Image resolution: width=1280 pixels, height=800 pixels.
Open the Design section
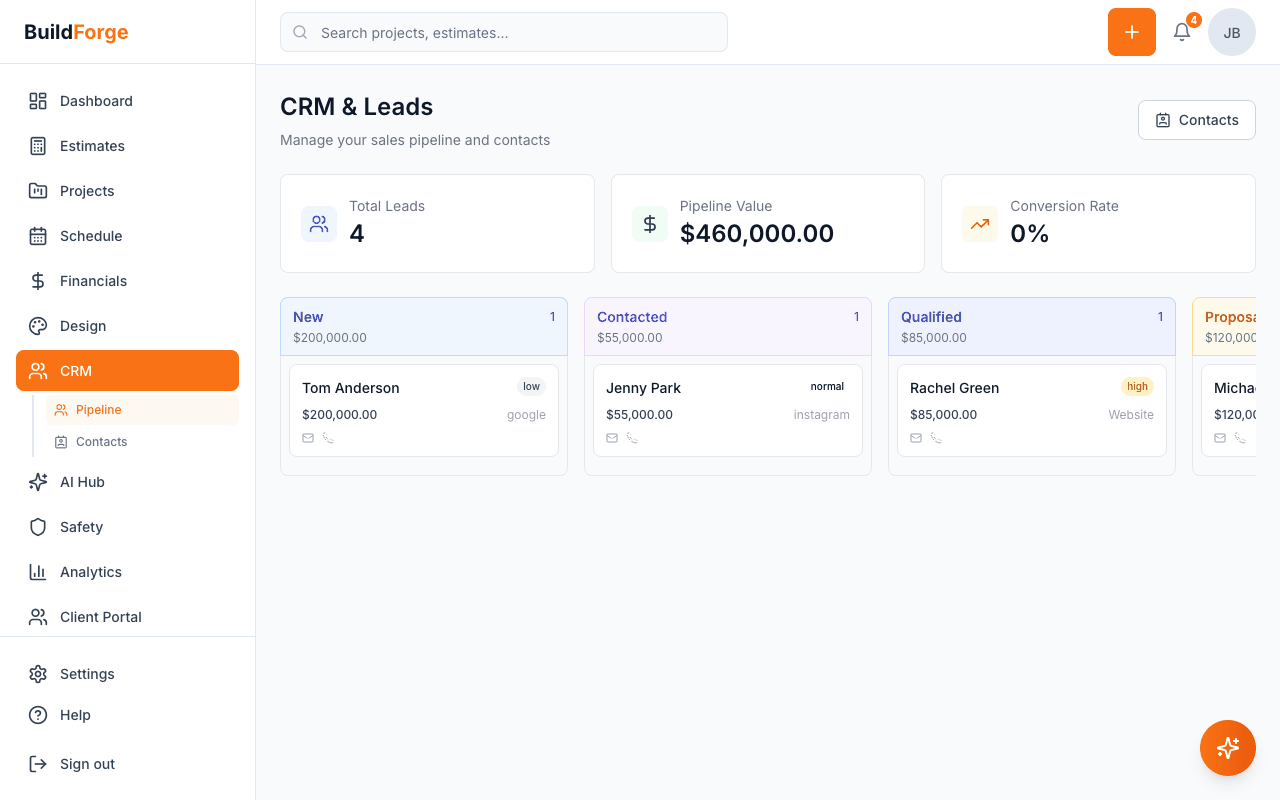tap(82, 326)
